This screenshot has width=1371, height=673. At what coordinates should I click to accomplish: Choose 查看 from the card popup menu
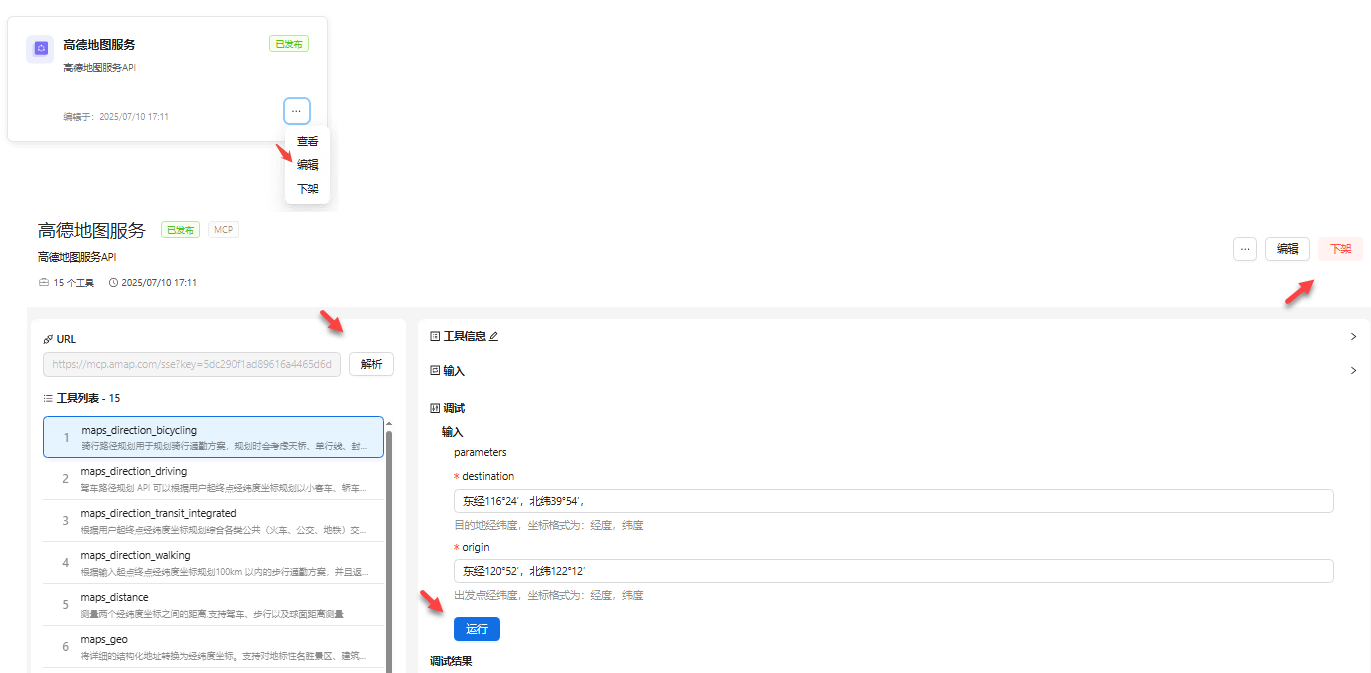(x=307, y=142)
